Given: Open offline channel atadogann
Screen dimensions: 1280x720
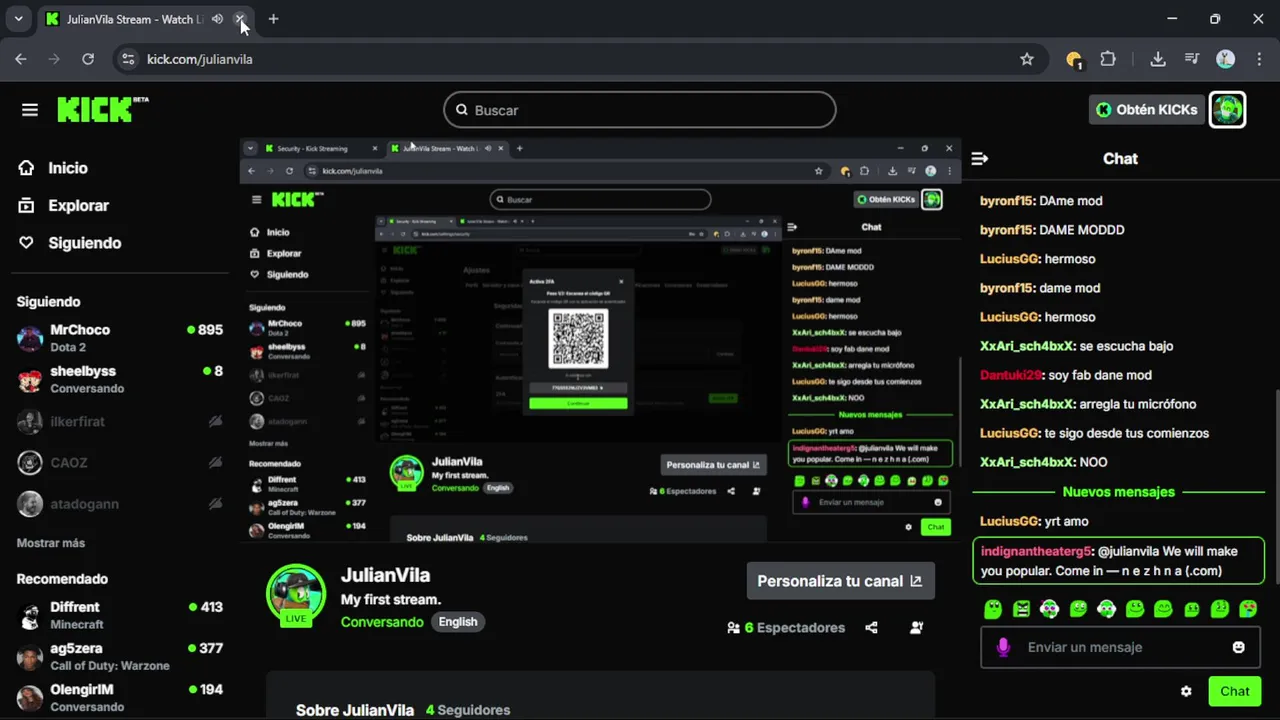Looking at the screenshot, I should (120, 504).
